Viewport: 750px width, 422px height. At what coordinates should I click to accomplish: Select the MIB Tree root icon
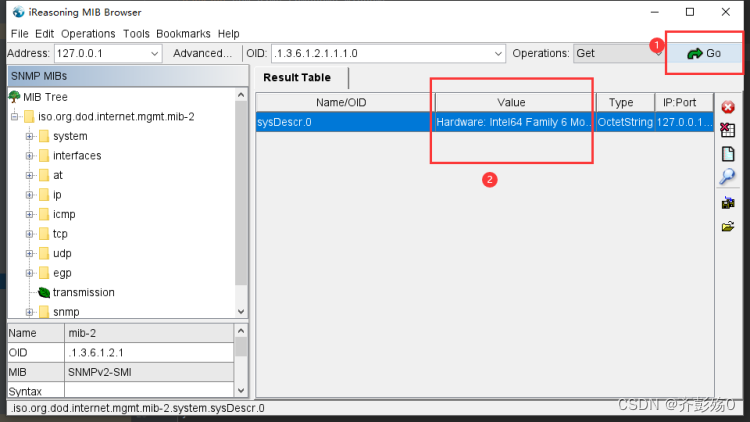point(14,97)
